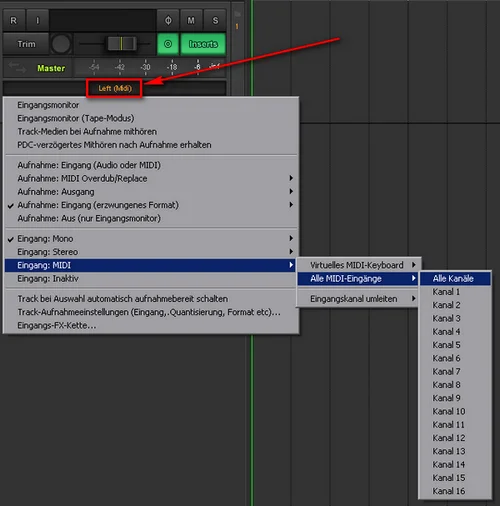This screenshot has height=506, width=500.
Task: Expand Alle MIDI-Eingänge submenu
Action: [358, 279]
